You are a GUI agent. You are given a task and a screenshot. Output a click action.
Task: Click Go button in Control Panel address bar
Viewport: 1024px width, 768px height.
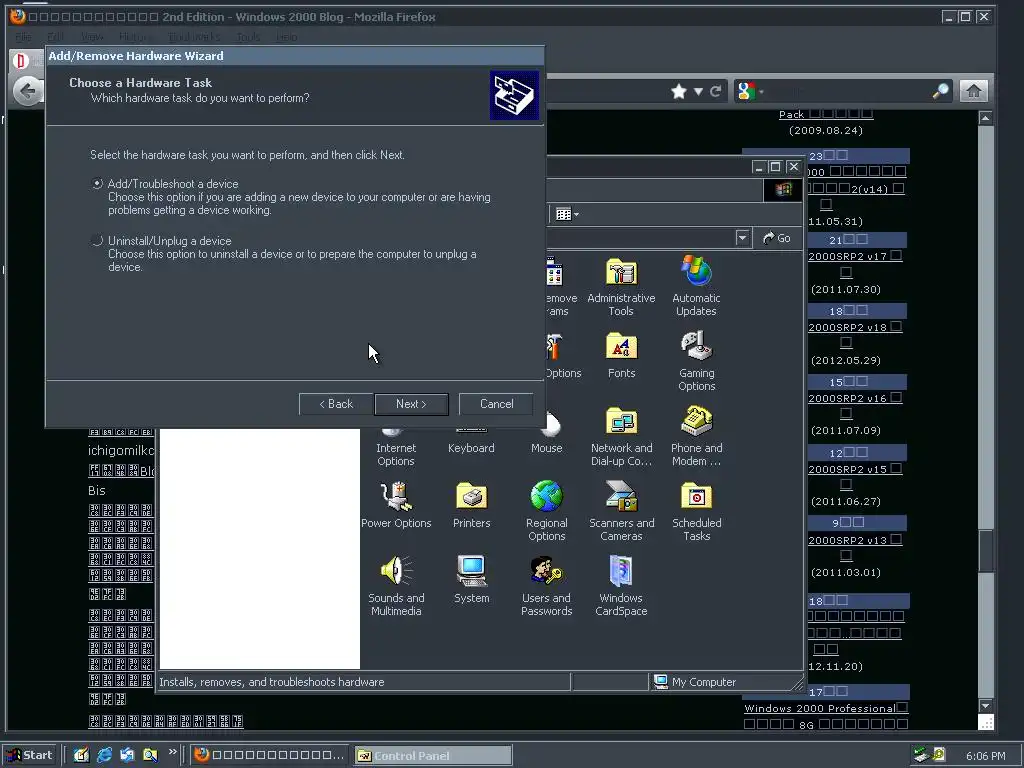tap(776, 238)
